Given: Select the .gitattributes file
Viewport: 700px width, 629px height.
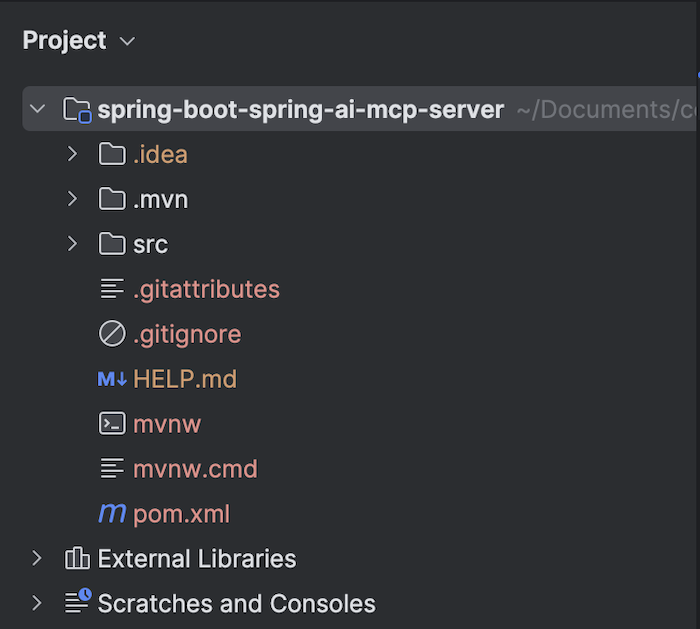Looking at the screenshot, I should tap(206, 289).
